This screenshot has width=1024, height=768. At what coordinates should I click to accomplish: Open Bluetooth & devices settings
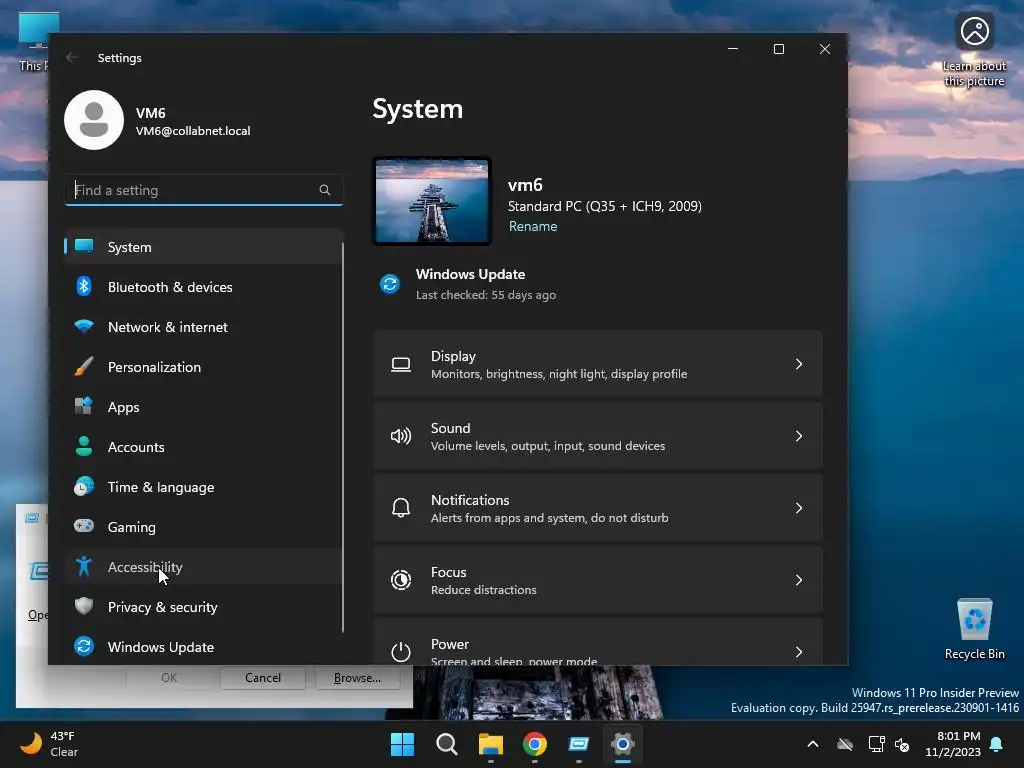pos(203,287)
